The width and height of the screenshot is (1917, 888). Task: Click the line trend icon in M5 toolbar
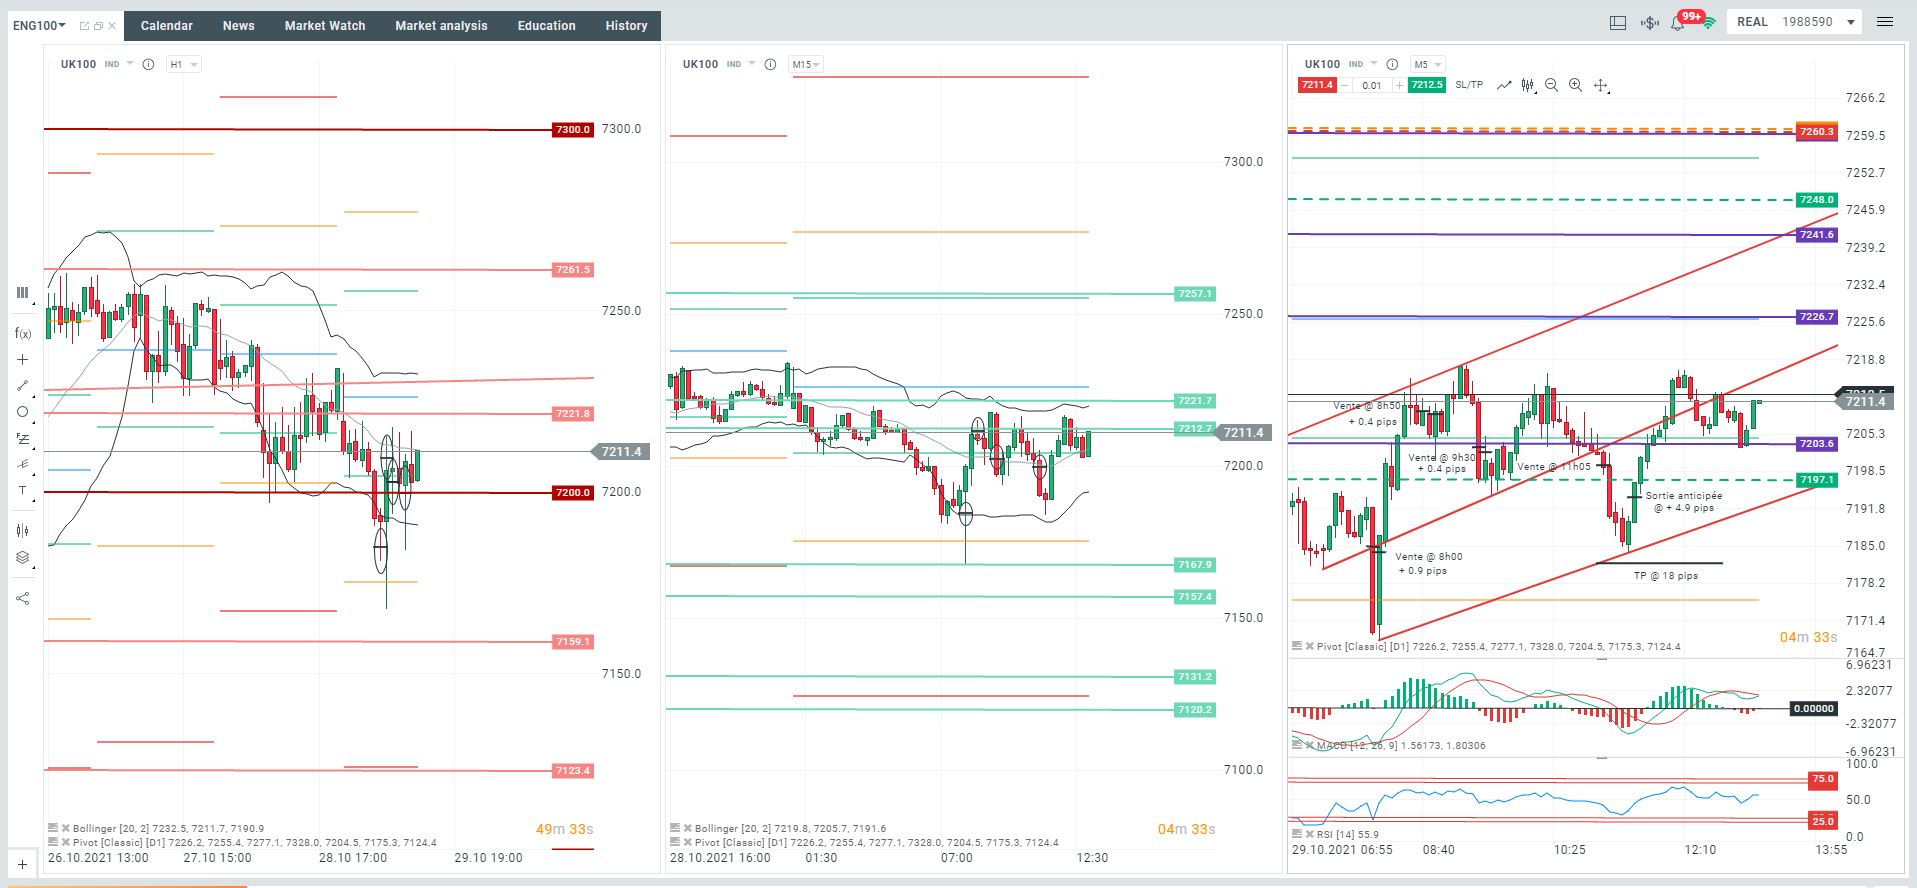coord(1504,85)
